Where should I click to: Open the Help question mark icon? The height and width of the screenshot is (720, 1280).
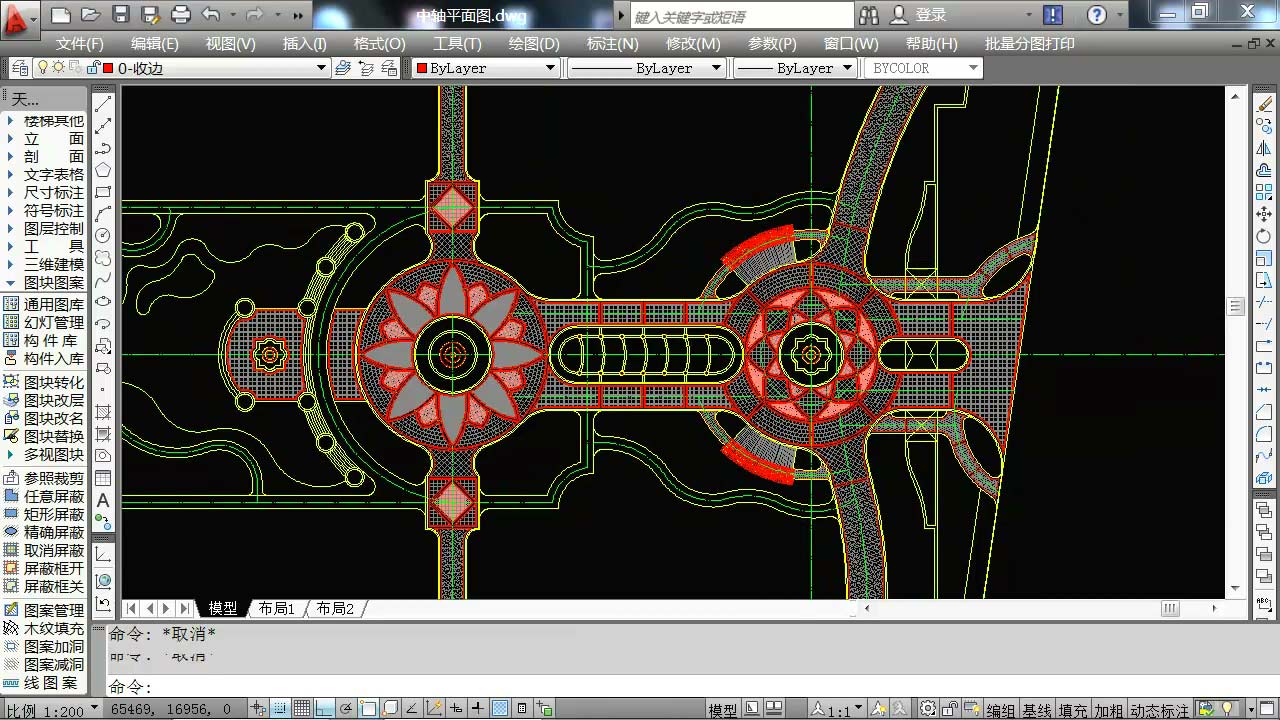(x=1097, y=15)
